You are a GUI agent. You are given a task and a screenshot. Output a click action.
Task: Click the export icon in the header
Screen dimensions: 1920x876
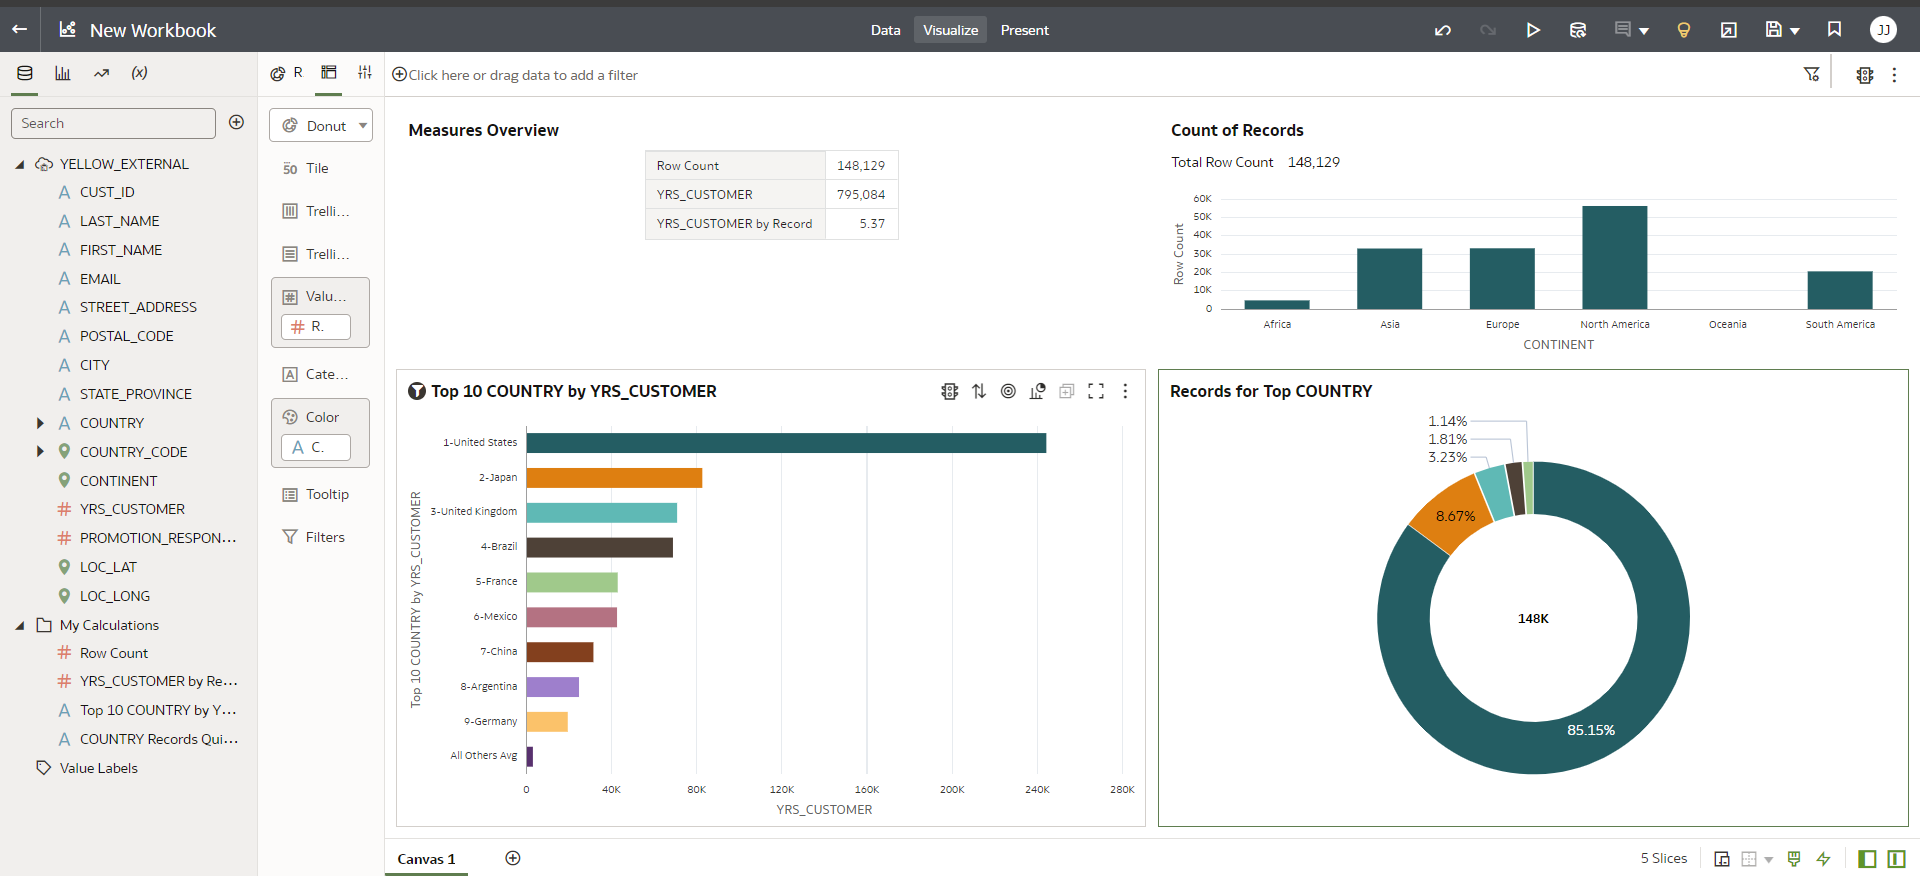pos(1728,30)
